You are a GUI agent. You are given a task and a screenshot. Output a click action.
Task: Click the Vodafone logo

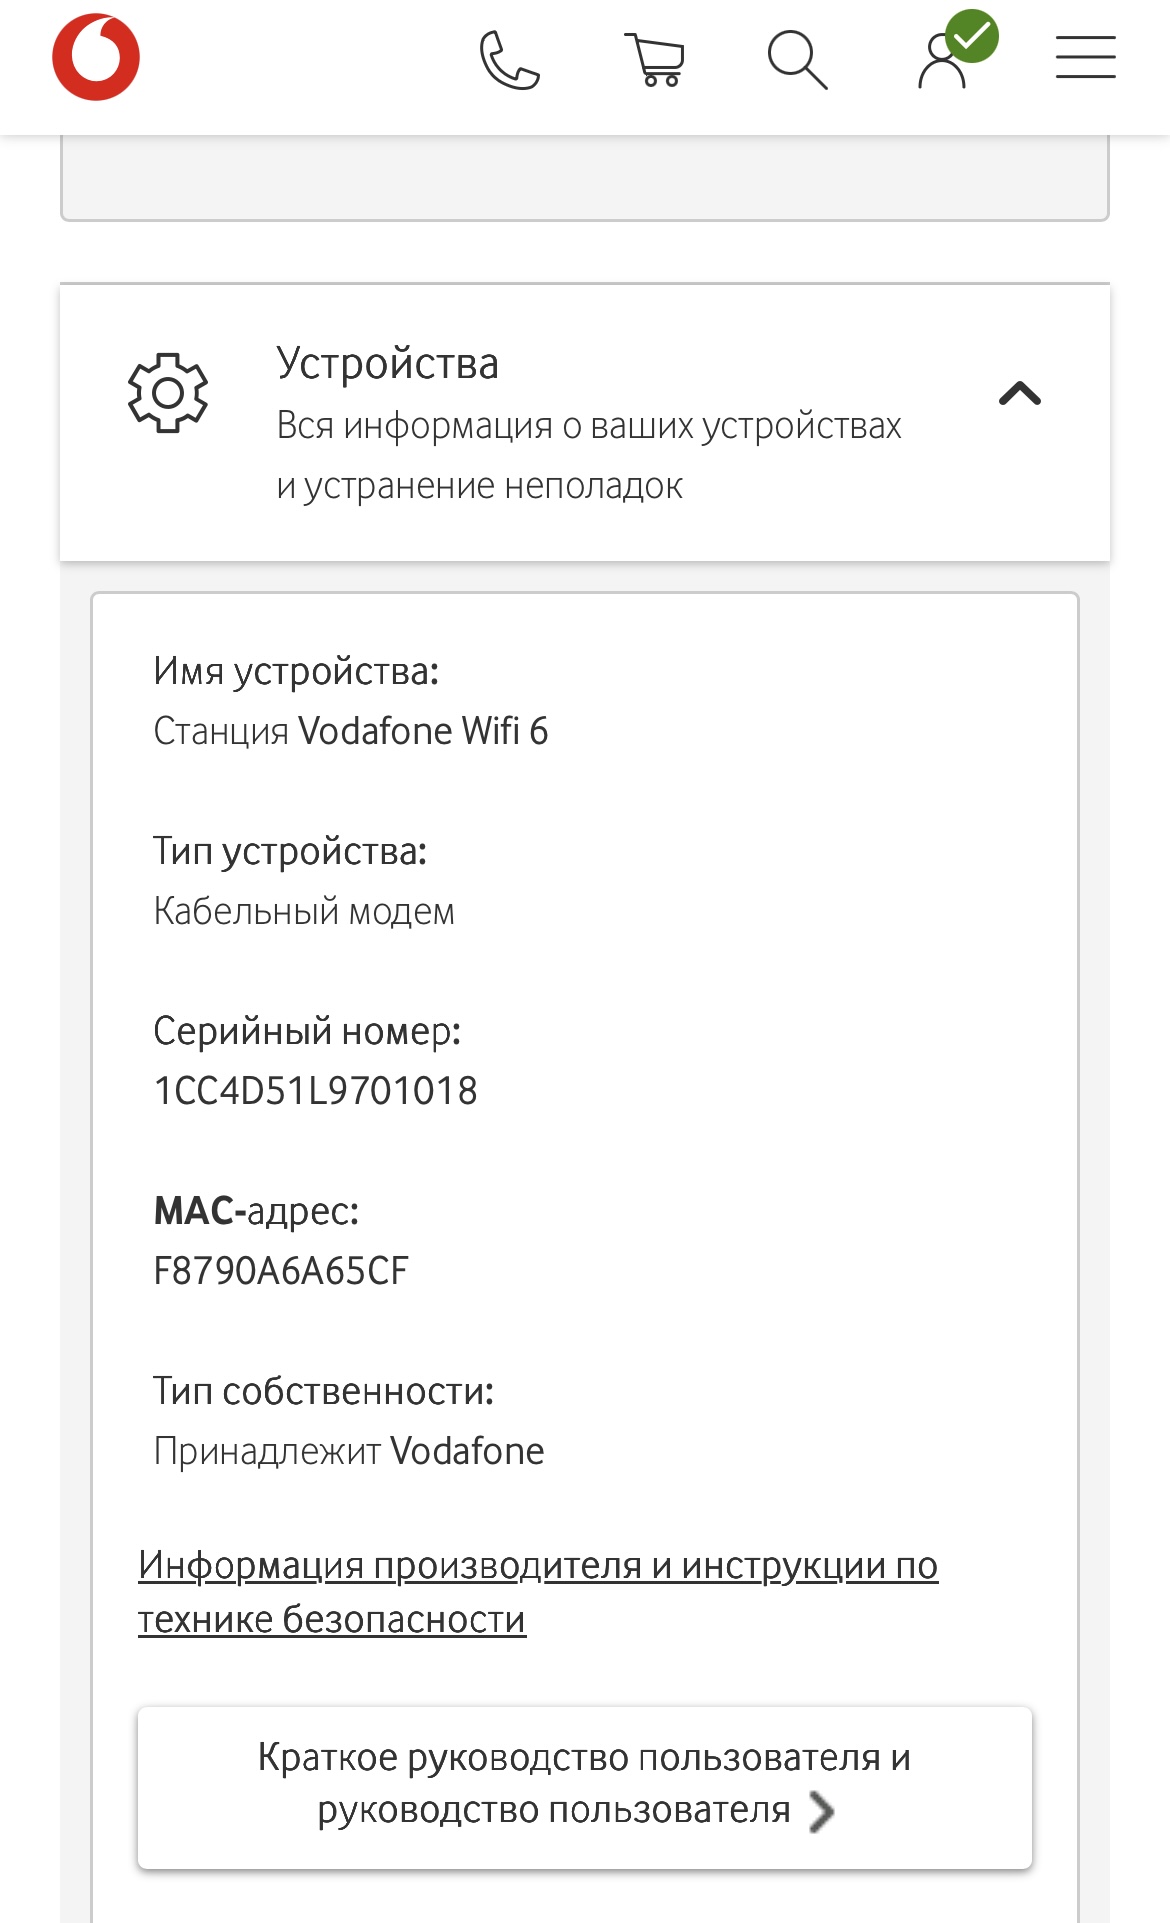(96, 57)
